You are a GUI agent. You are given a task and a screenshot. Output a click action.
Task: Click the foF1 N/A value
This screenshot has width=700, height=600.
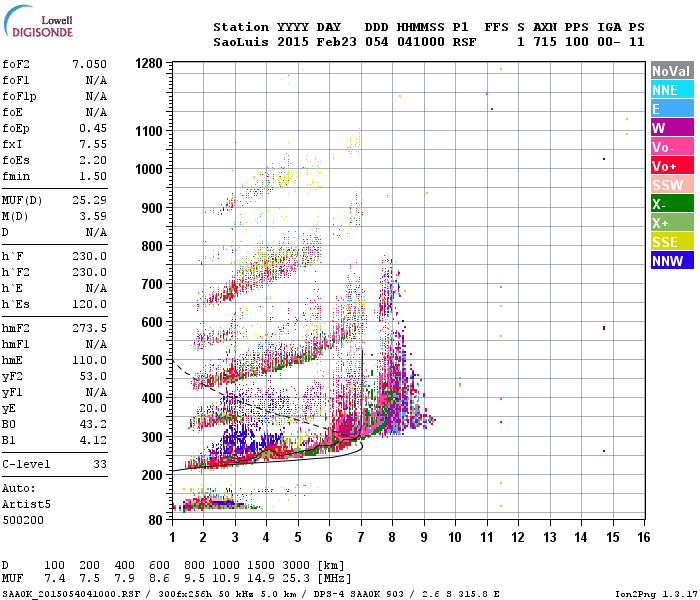coord(96,80)
